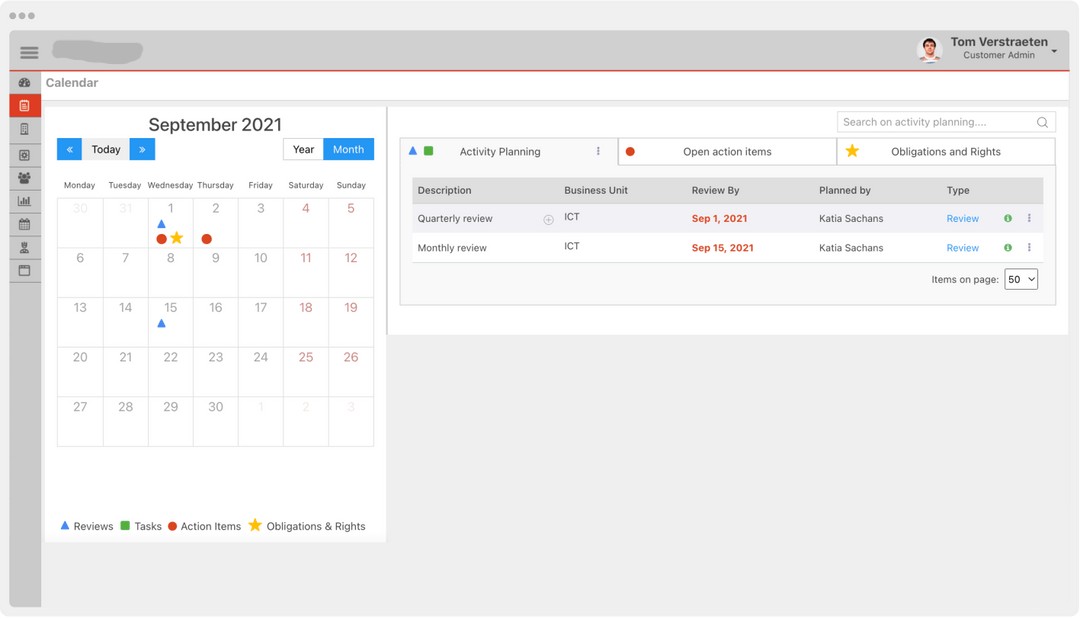Switch calendar to Month view
Viewport: 1080px width, 619px height.
click(348, 150)
